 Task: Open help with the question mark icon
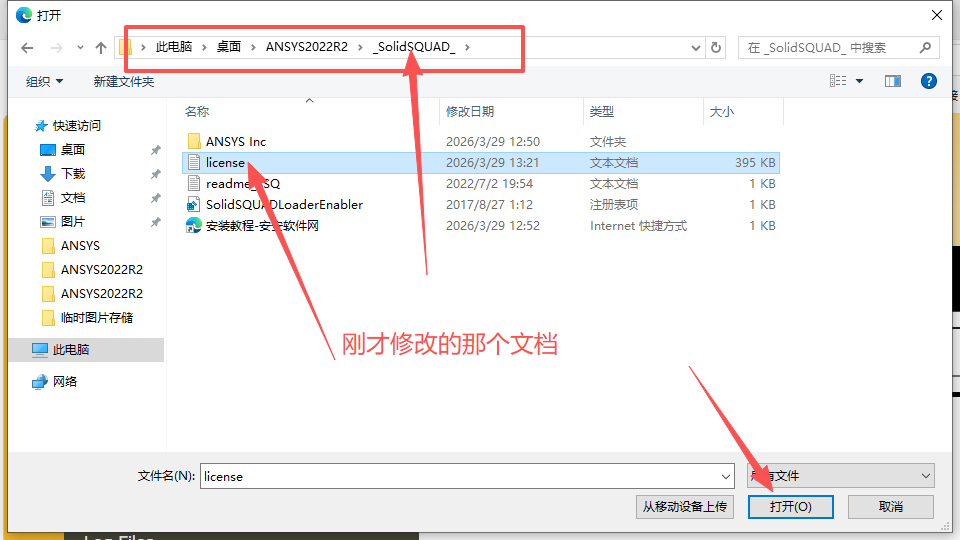tap(929, 81)
